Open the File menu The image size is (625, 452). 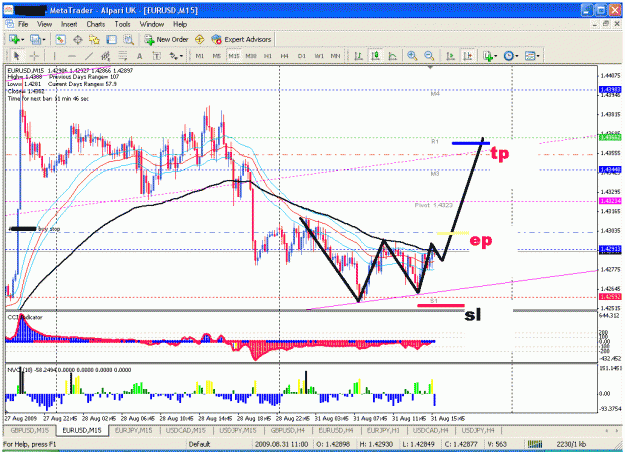23,24
